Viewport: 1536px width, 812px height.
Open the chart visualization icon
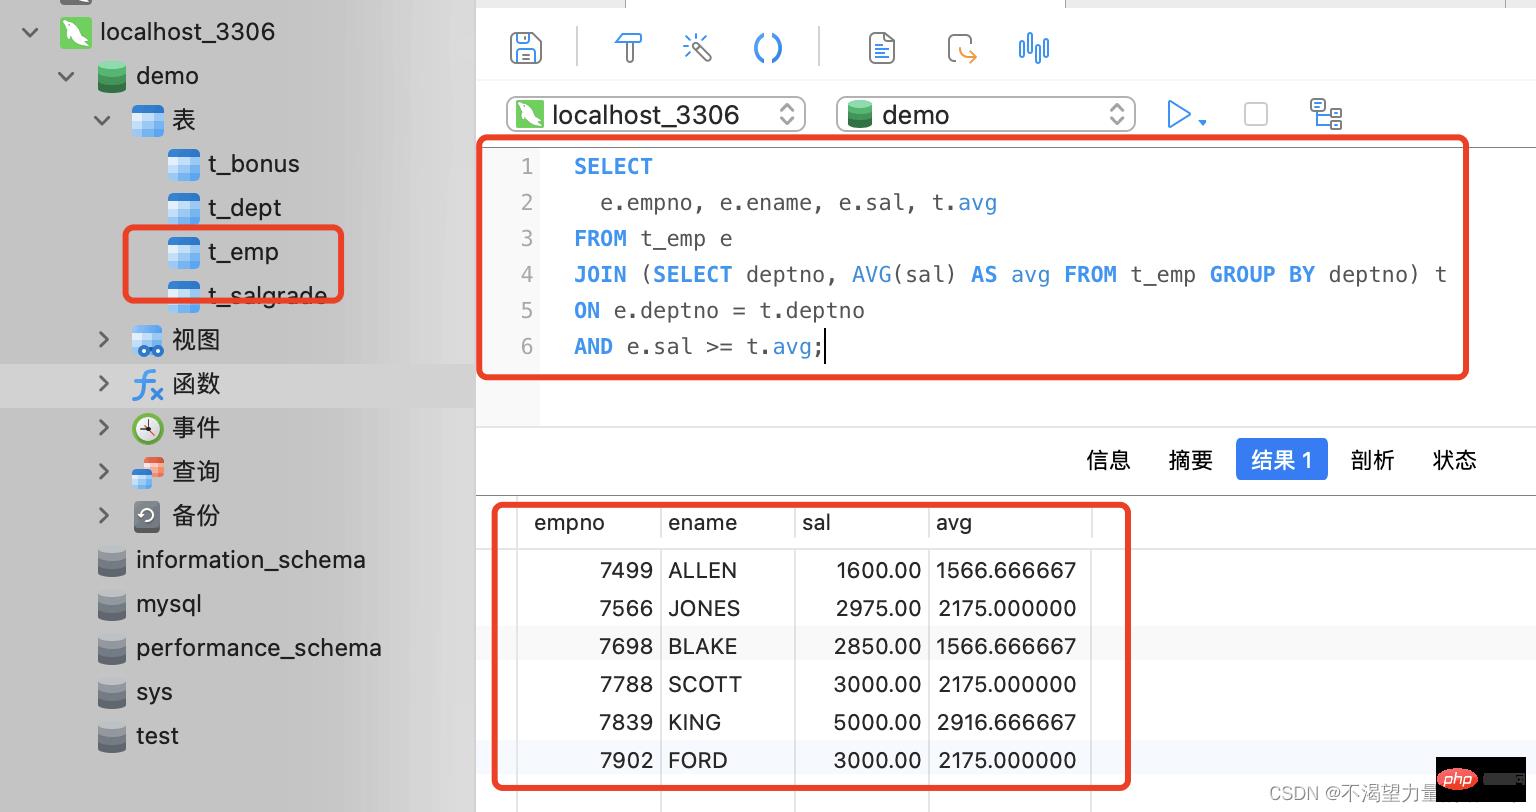point(1033,48)
